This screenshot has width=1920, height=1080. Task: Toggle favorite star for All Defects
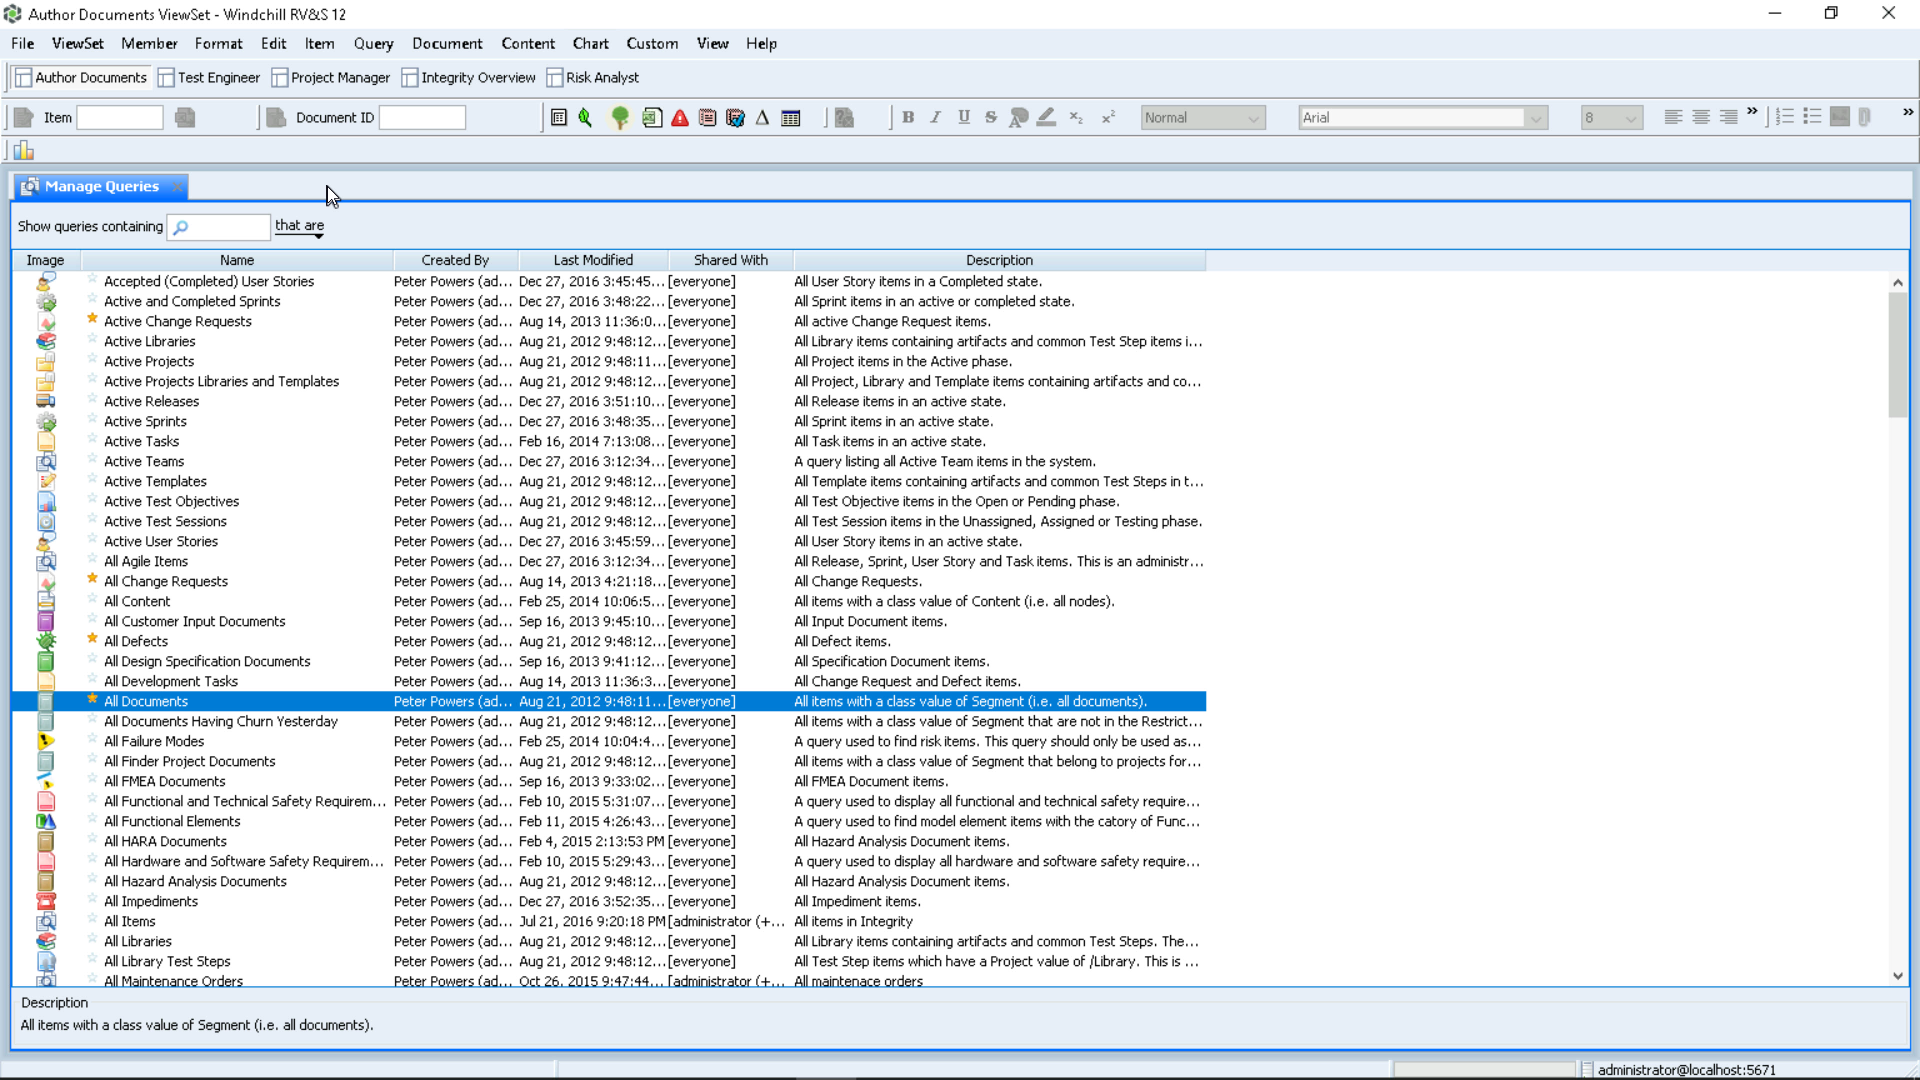tap(92, 639)
